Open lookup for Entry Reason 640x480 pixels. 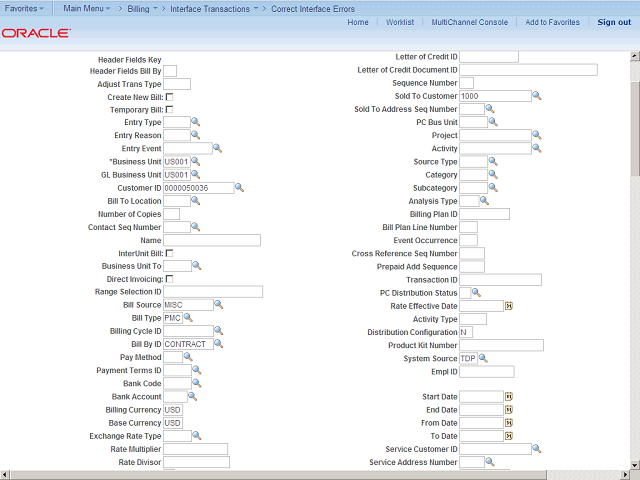pos(196,135)
